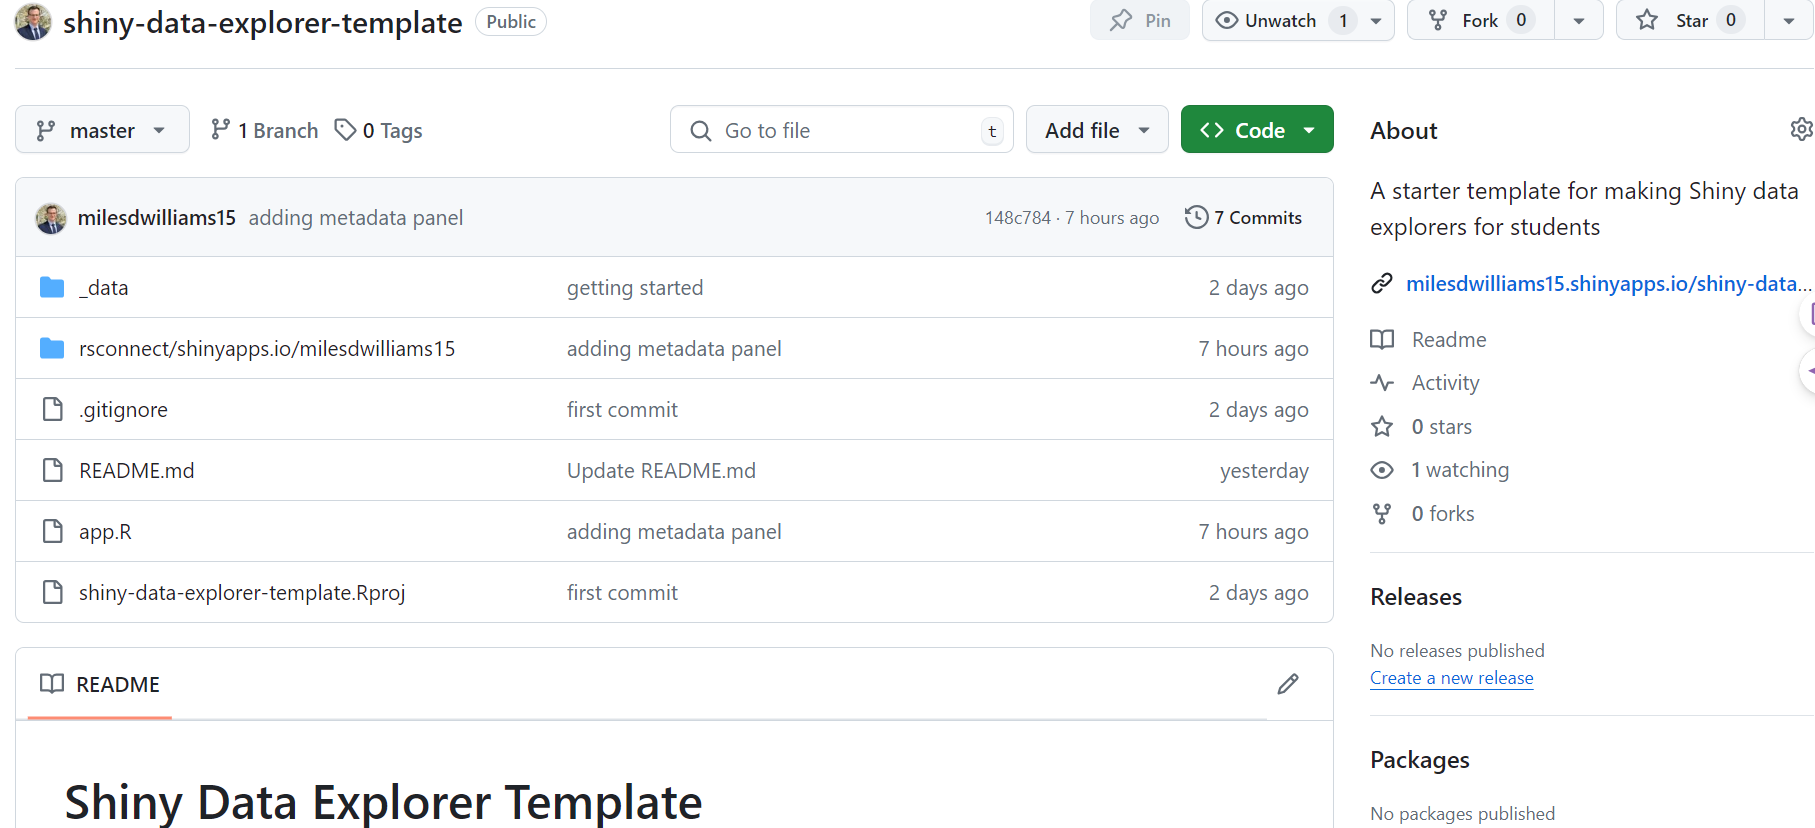
Task: Click the pencil icon to edit README
Action: tap(1288, 684)
